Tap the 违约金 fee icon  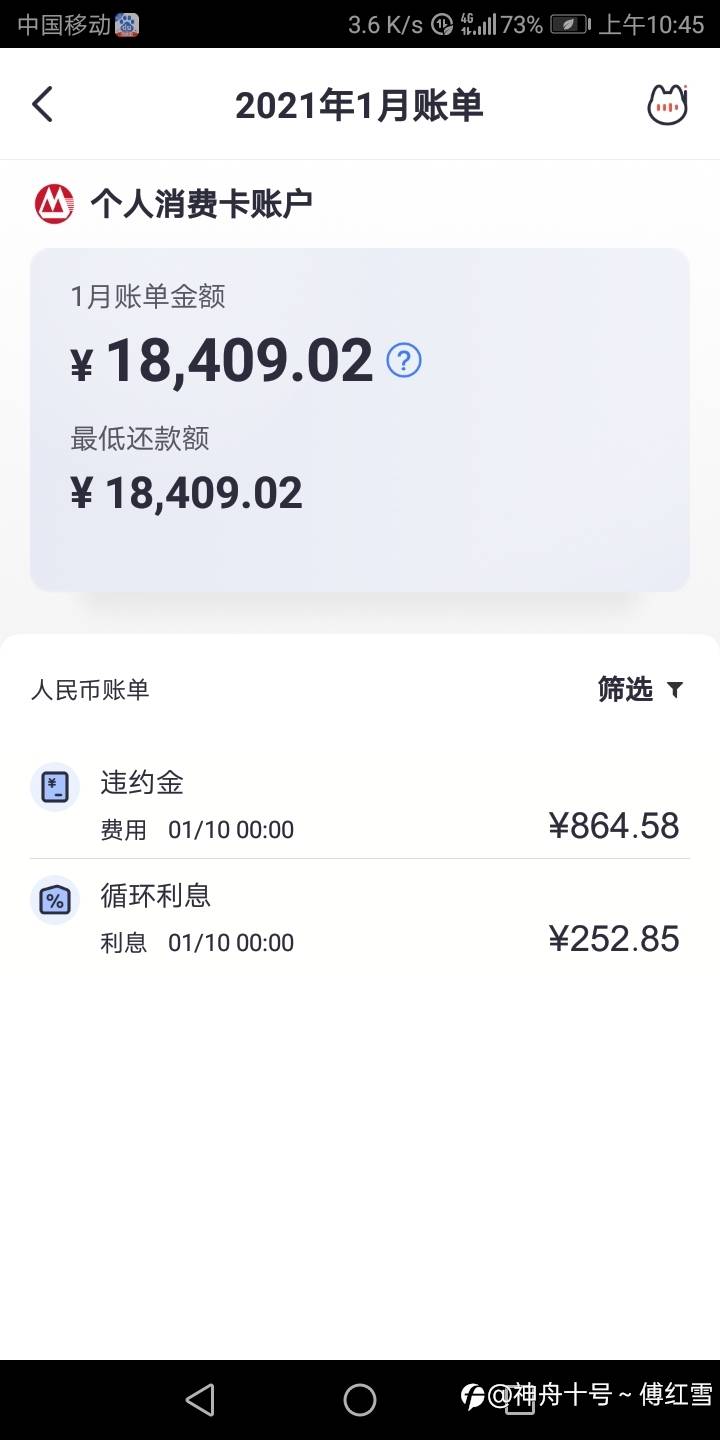click(x=54, y=787)
